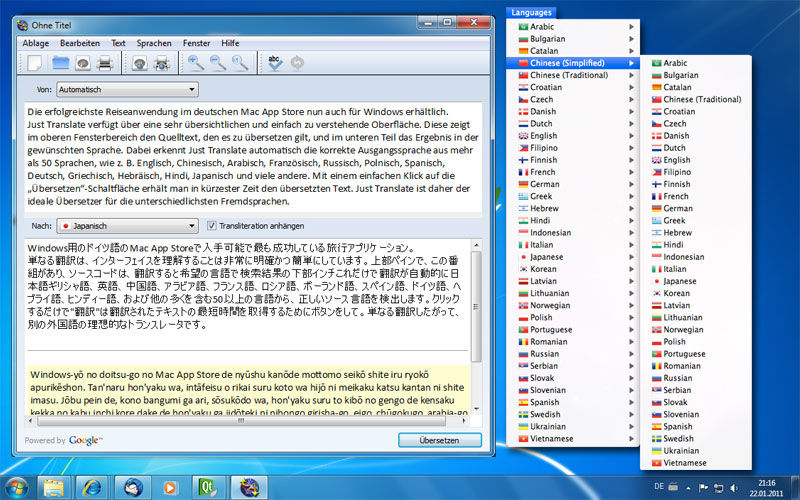
Task: Open the Von source language dropdown
Action: 127,89
